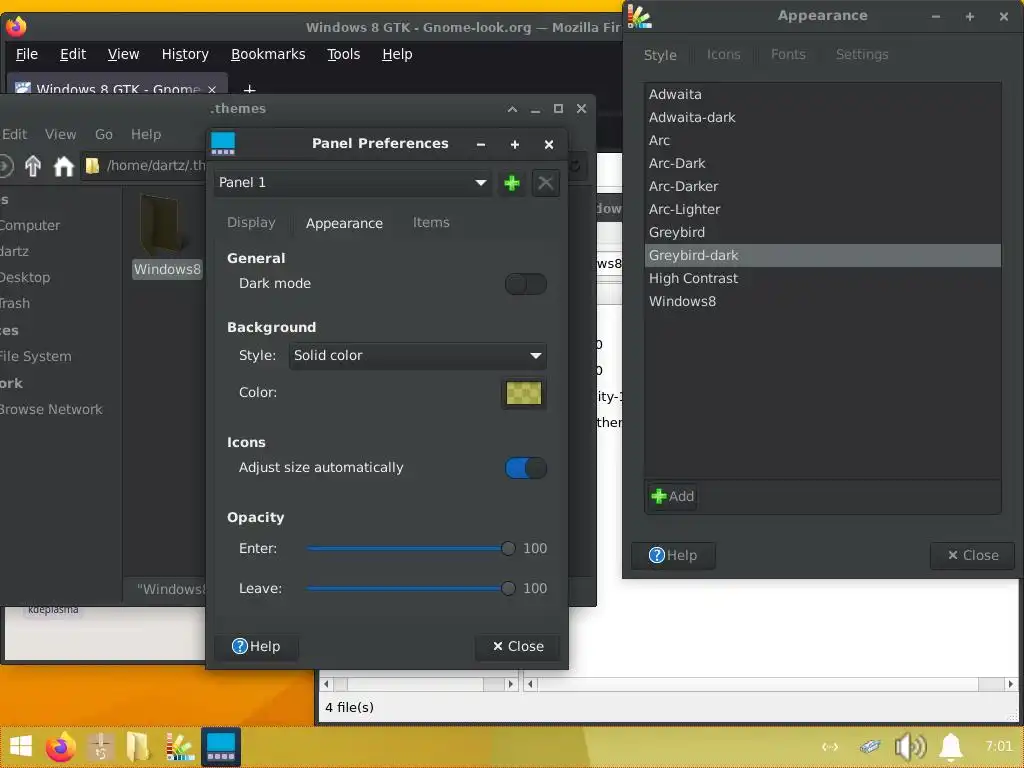Open the file manager taskbar icon

138,746
